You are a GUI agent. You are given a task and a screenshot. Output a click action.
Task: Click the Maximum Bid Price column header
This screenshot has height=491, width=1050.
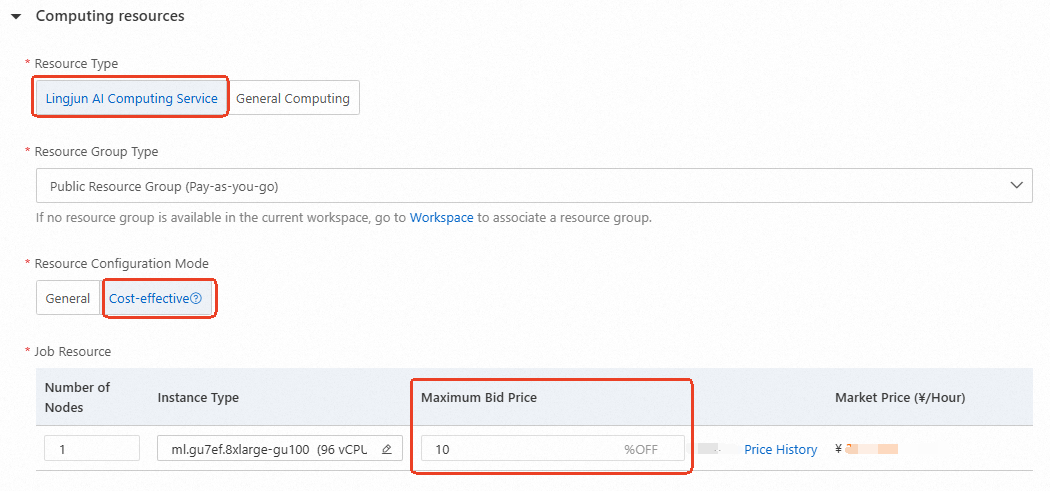[478, 397]
